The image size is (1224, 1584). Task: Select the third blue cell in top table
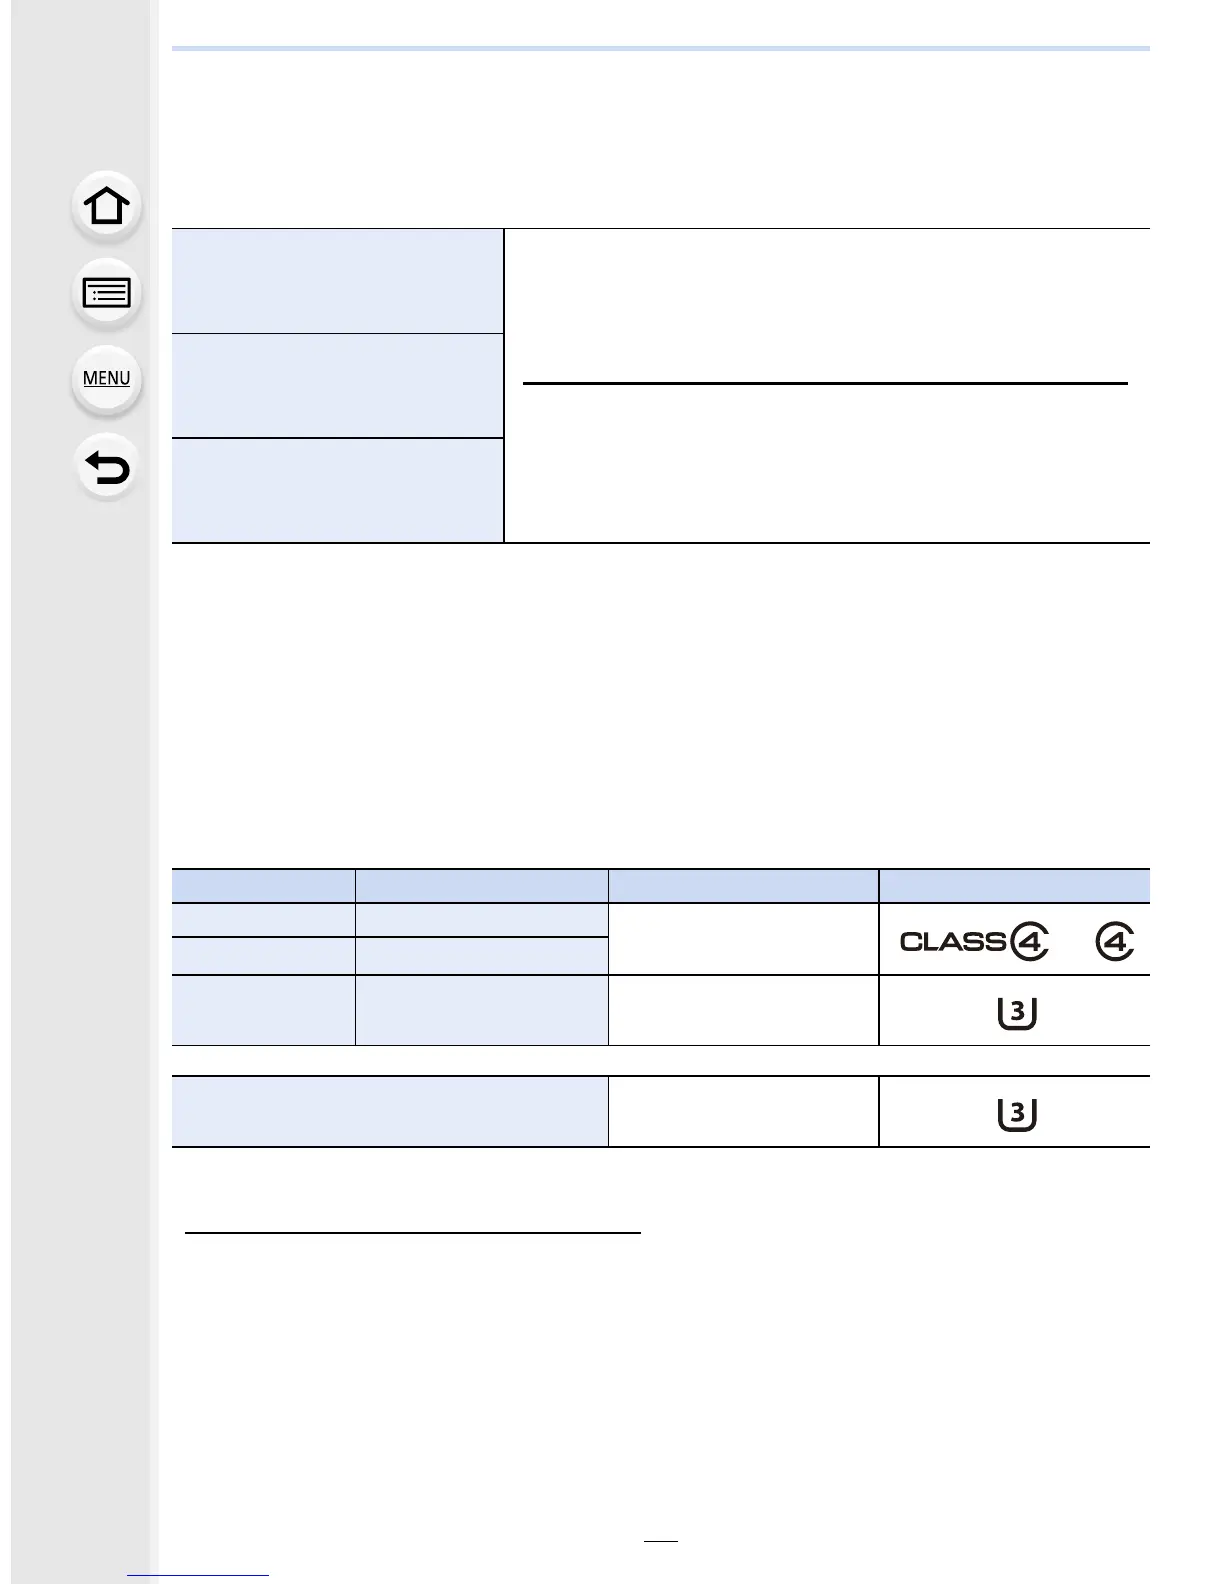pyautogui.click(x=337, y=491)
